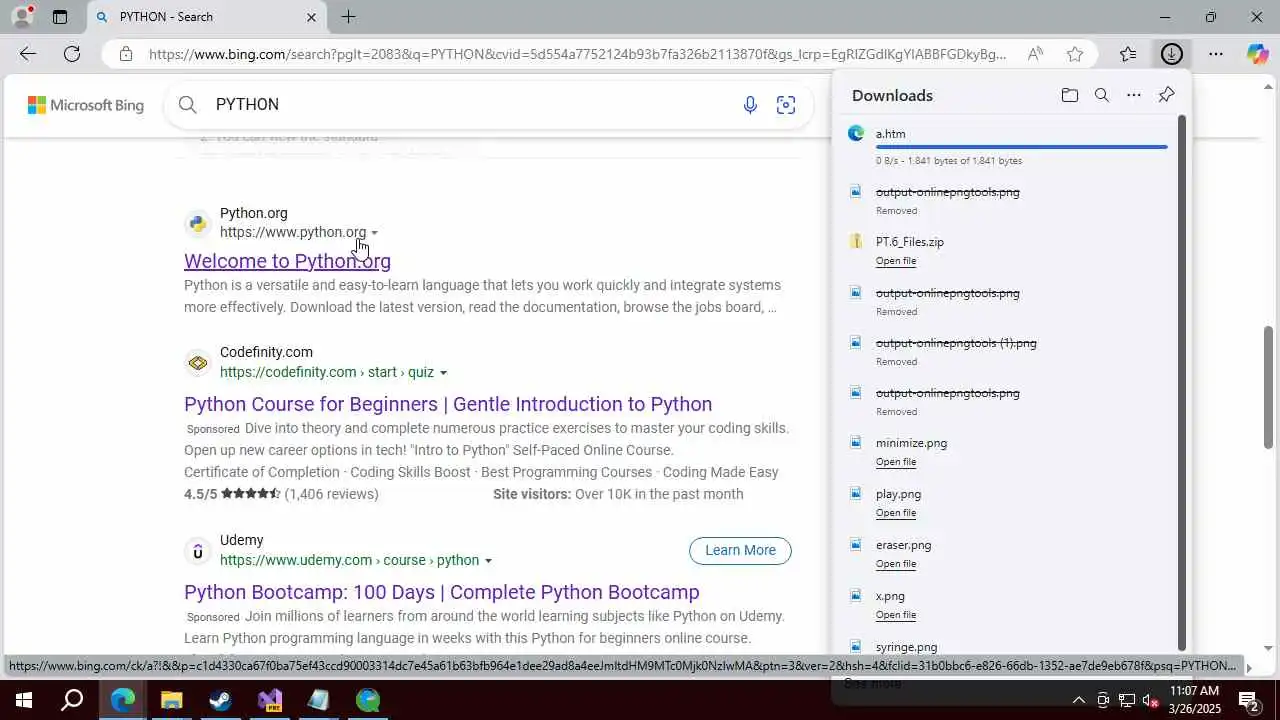Pin the Downloads panel

(x=1166, y=95)
